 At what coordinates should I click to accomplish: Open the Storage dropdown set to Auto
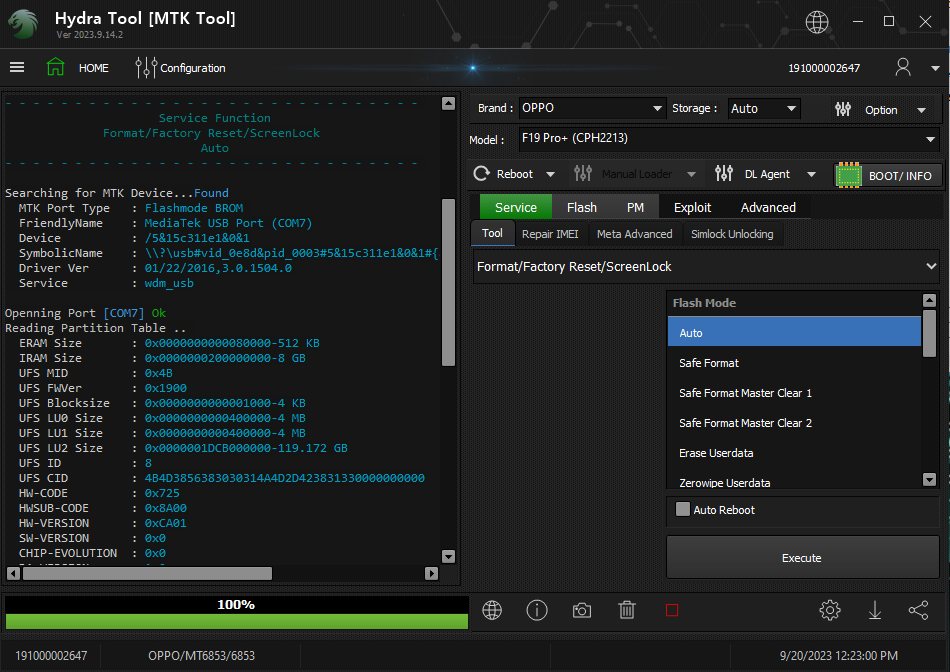coord(763,108)
